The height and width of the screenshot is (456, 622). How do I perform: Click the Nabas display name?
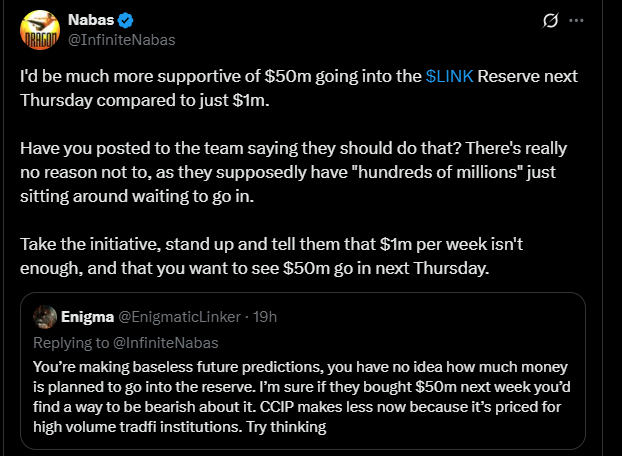pos(91,20)
